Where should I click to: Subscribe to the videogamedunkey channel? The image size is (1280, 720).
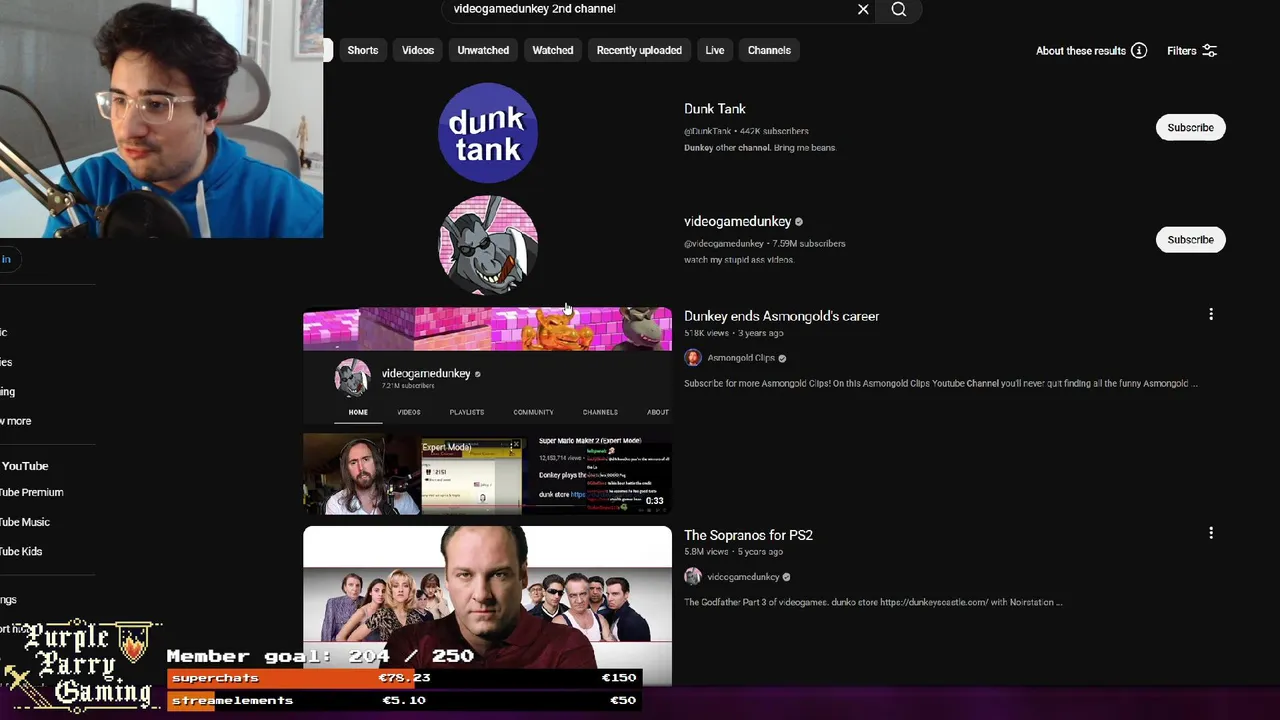coord(1191,240)
